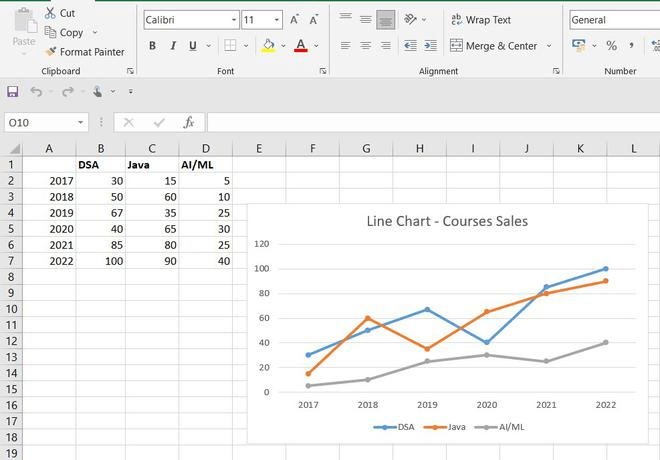The width and height of the screenshot is (660, 460).
Task: Click Accounting Number Format icon
Action: pyautogui.click(x=579, y=45)
